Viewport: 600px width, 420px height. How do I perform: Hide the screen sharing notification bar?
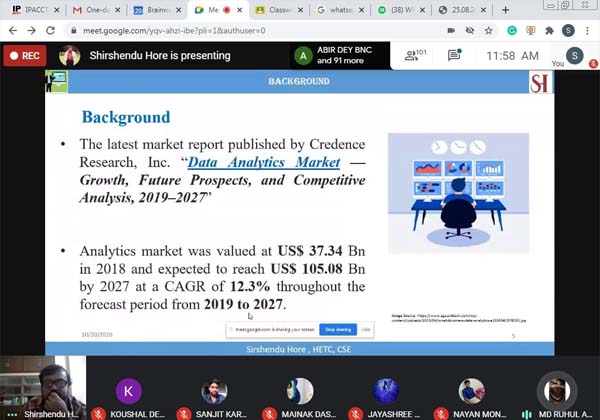[x=366, y=329]
